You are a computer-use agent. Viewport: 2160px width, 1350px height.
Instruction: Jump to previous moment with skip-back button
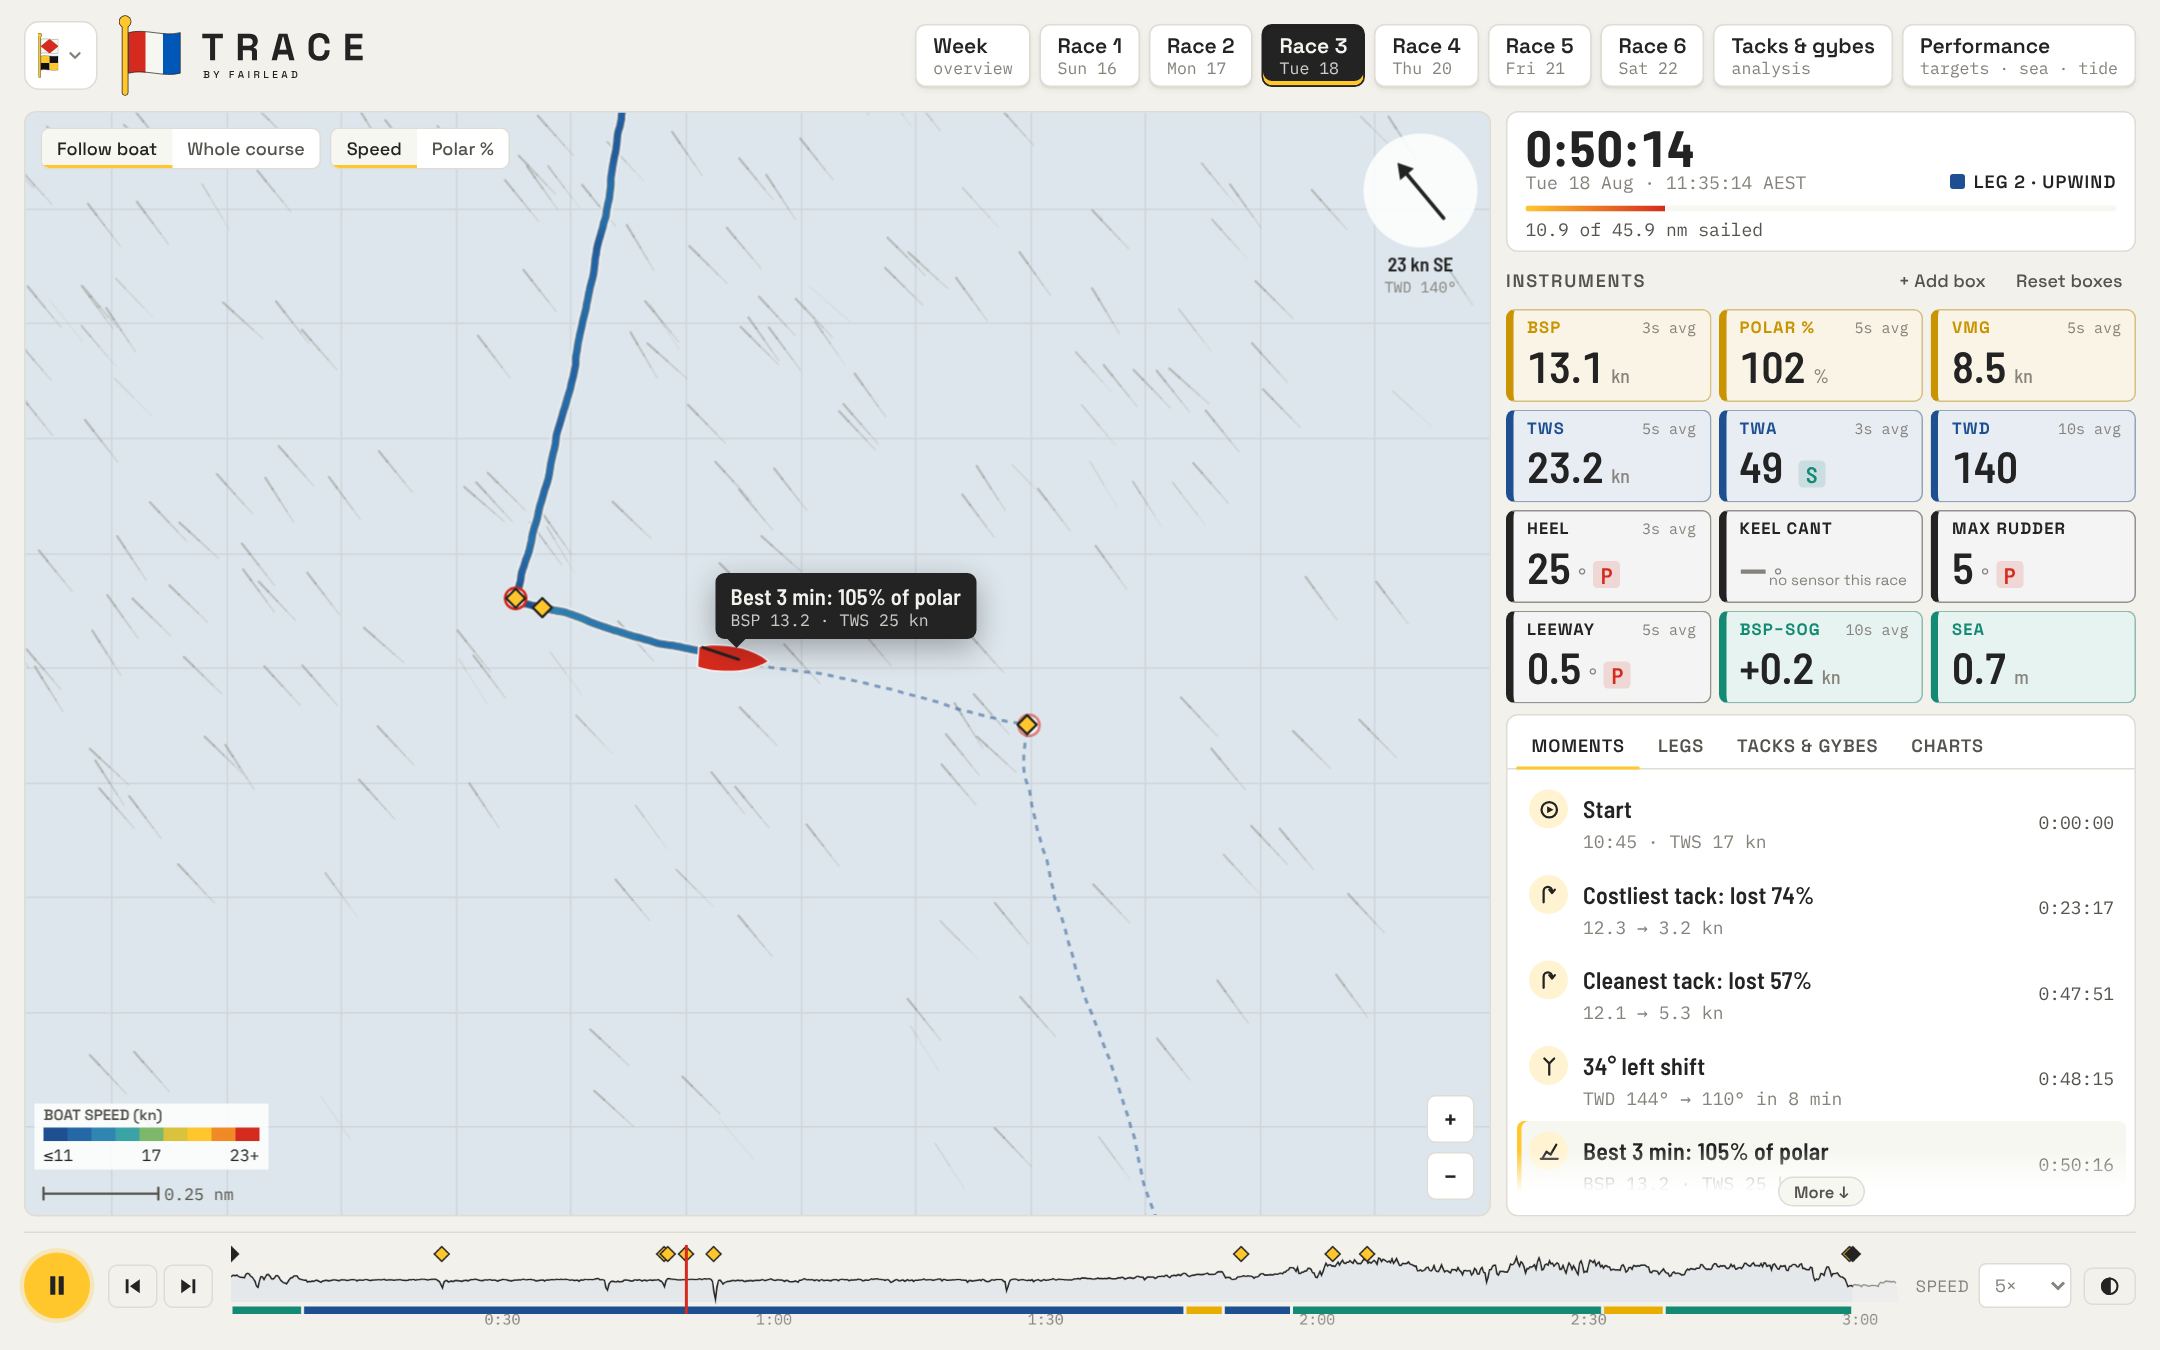click(132, 1286)
